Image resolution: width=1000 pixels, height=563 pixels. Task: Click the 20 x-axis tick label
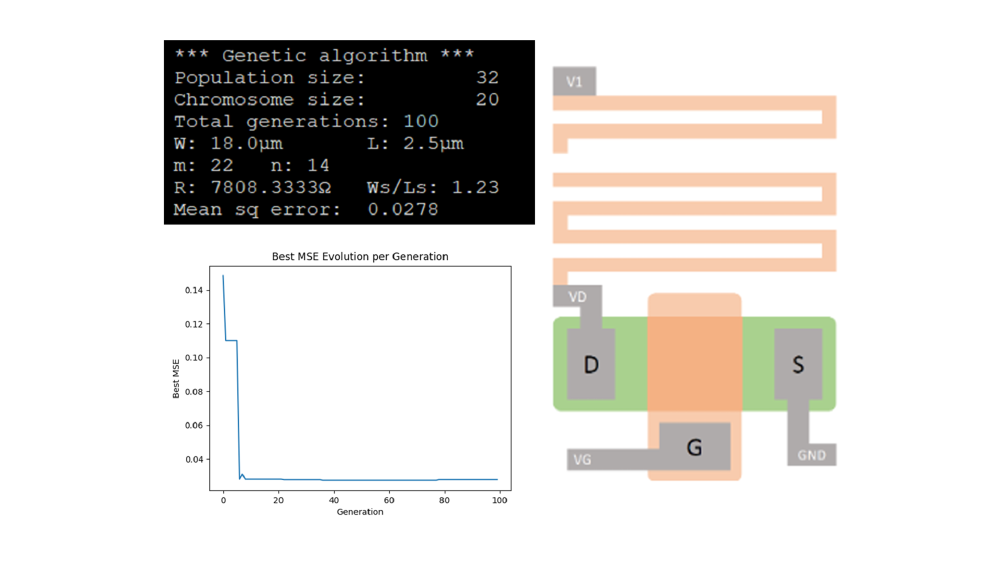tap(279, 500)
